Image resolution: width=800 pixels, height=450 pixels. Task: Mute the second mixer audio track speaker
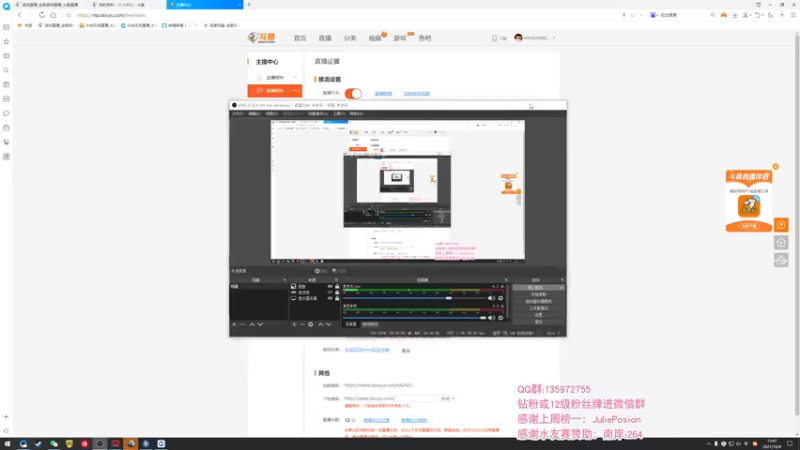[491, 318]
